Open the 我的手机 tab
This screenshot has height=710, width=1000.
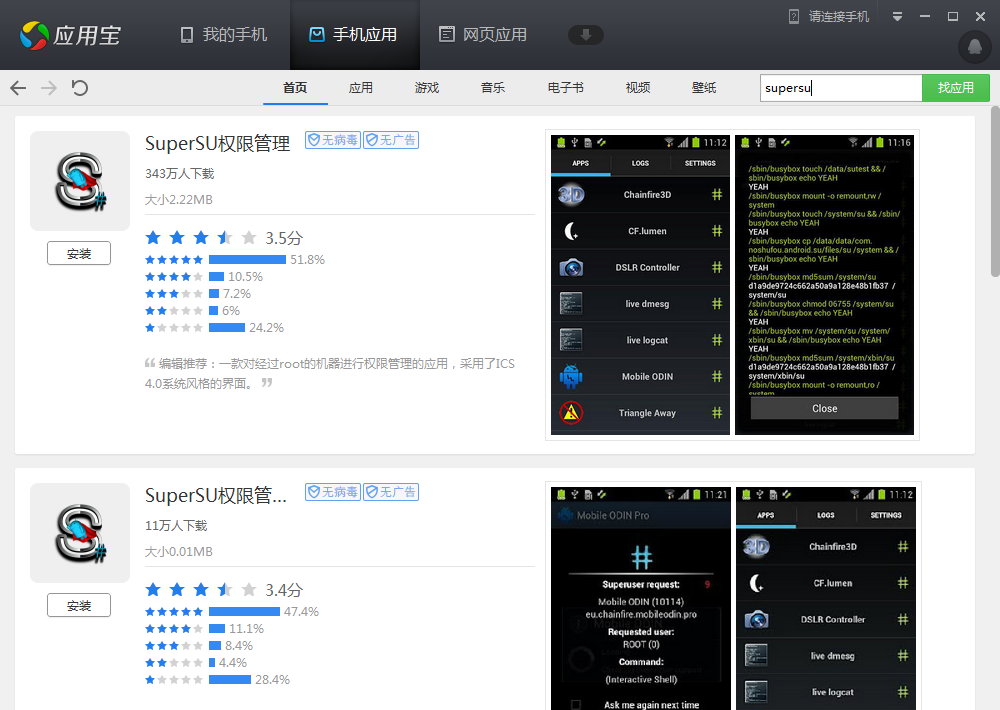tap(224, 34)
